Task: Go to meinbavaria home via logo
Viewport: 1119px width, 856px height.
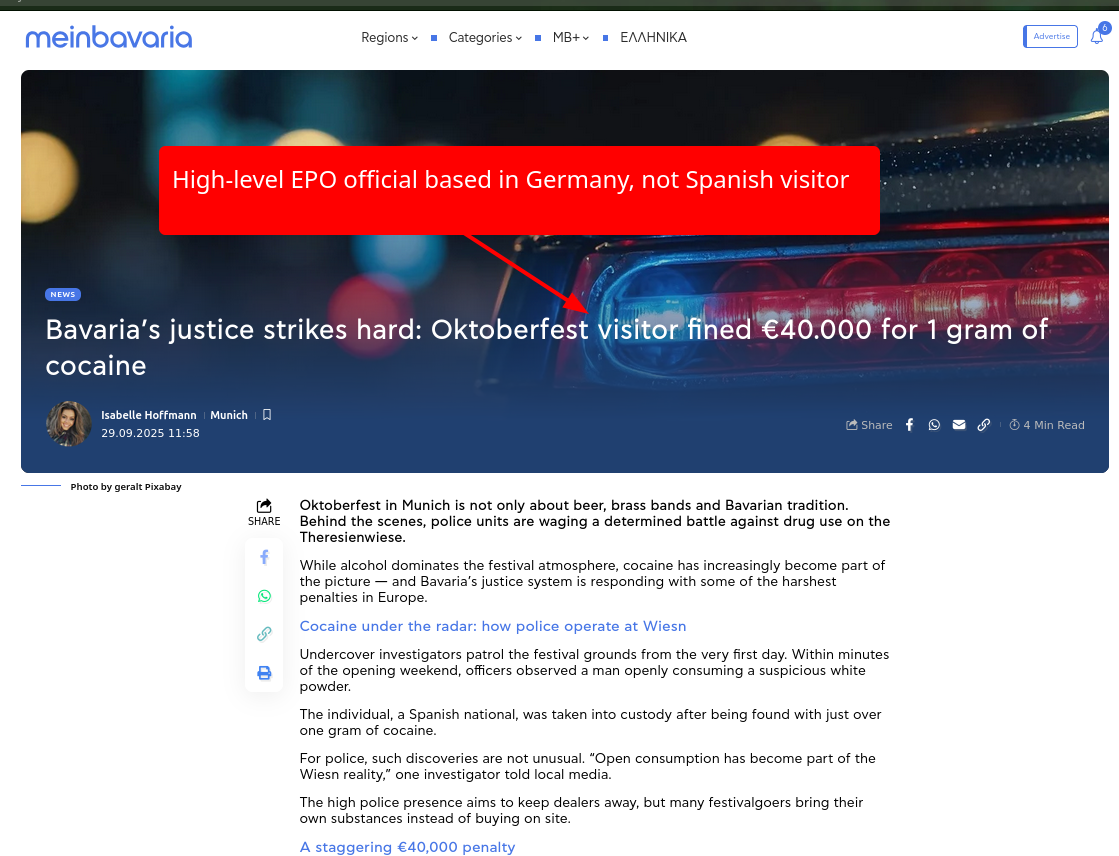Action: 108,38
